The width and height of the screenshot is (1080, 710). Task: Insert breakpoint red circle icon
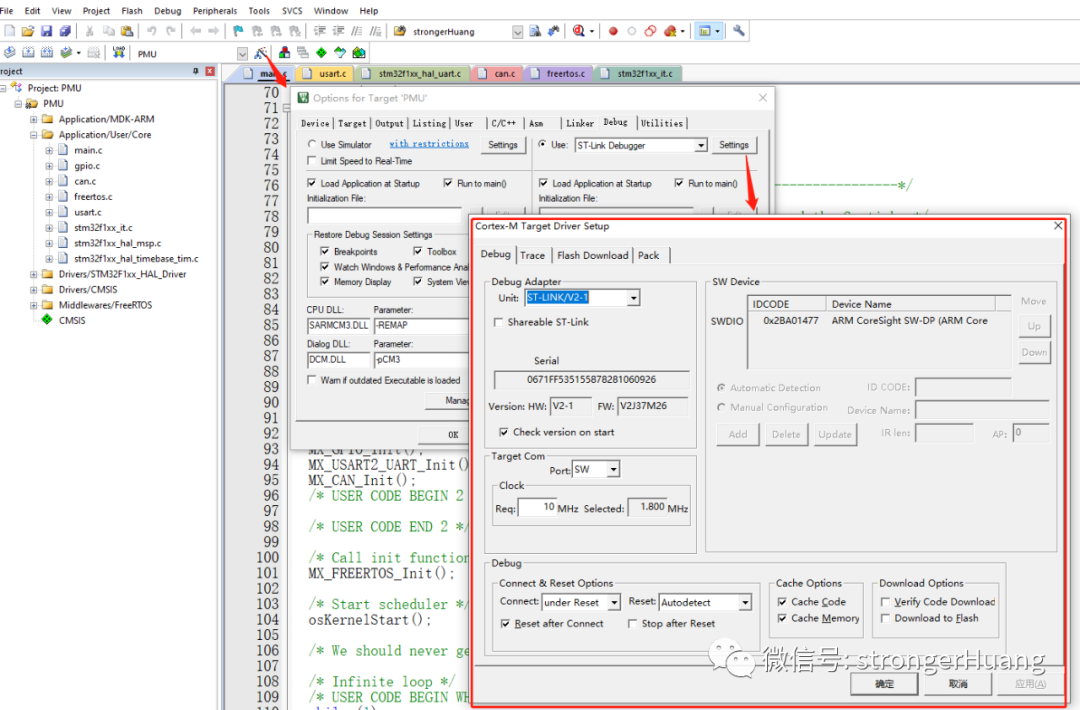coord(613,31)
